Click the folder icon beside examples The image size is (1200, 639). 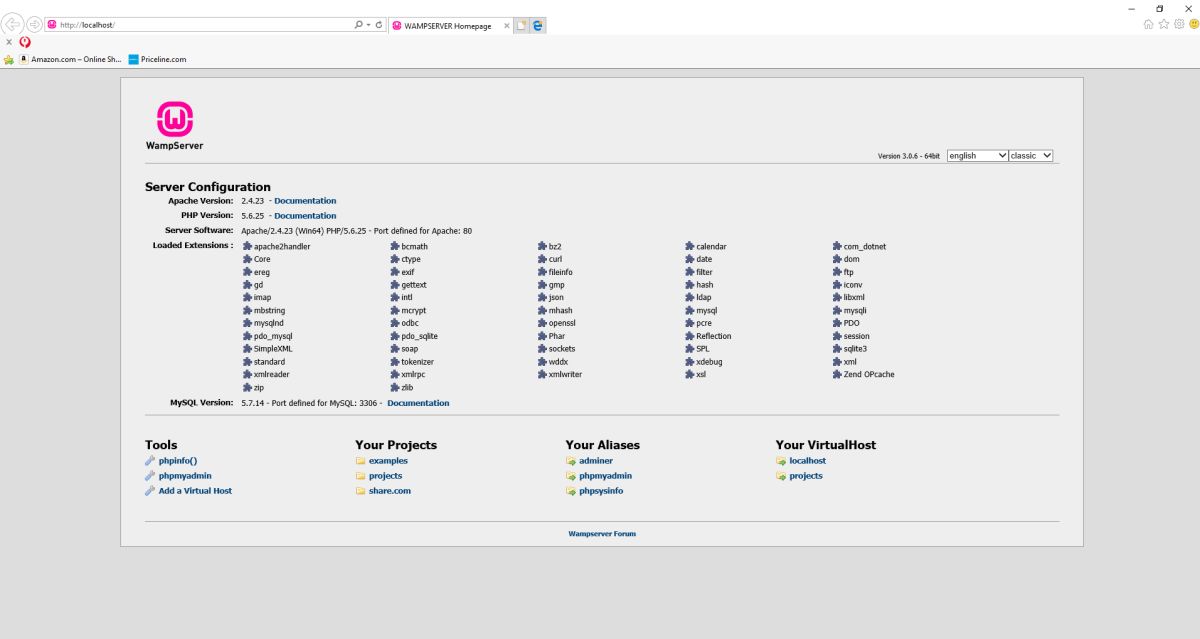360,460
